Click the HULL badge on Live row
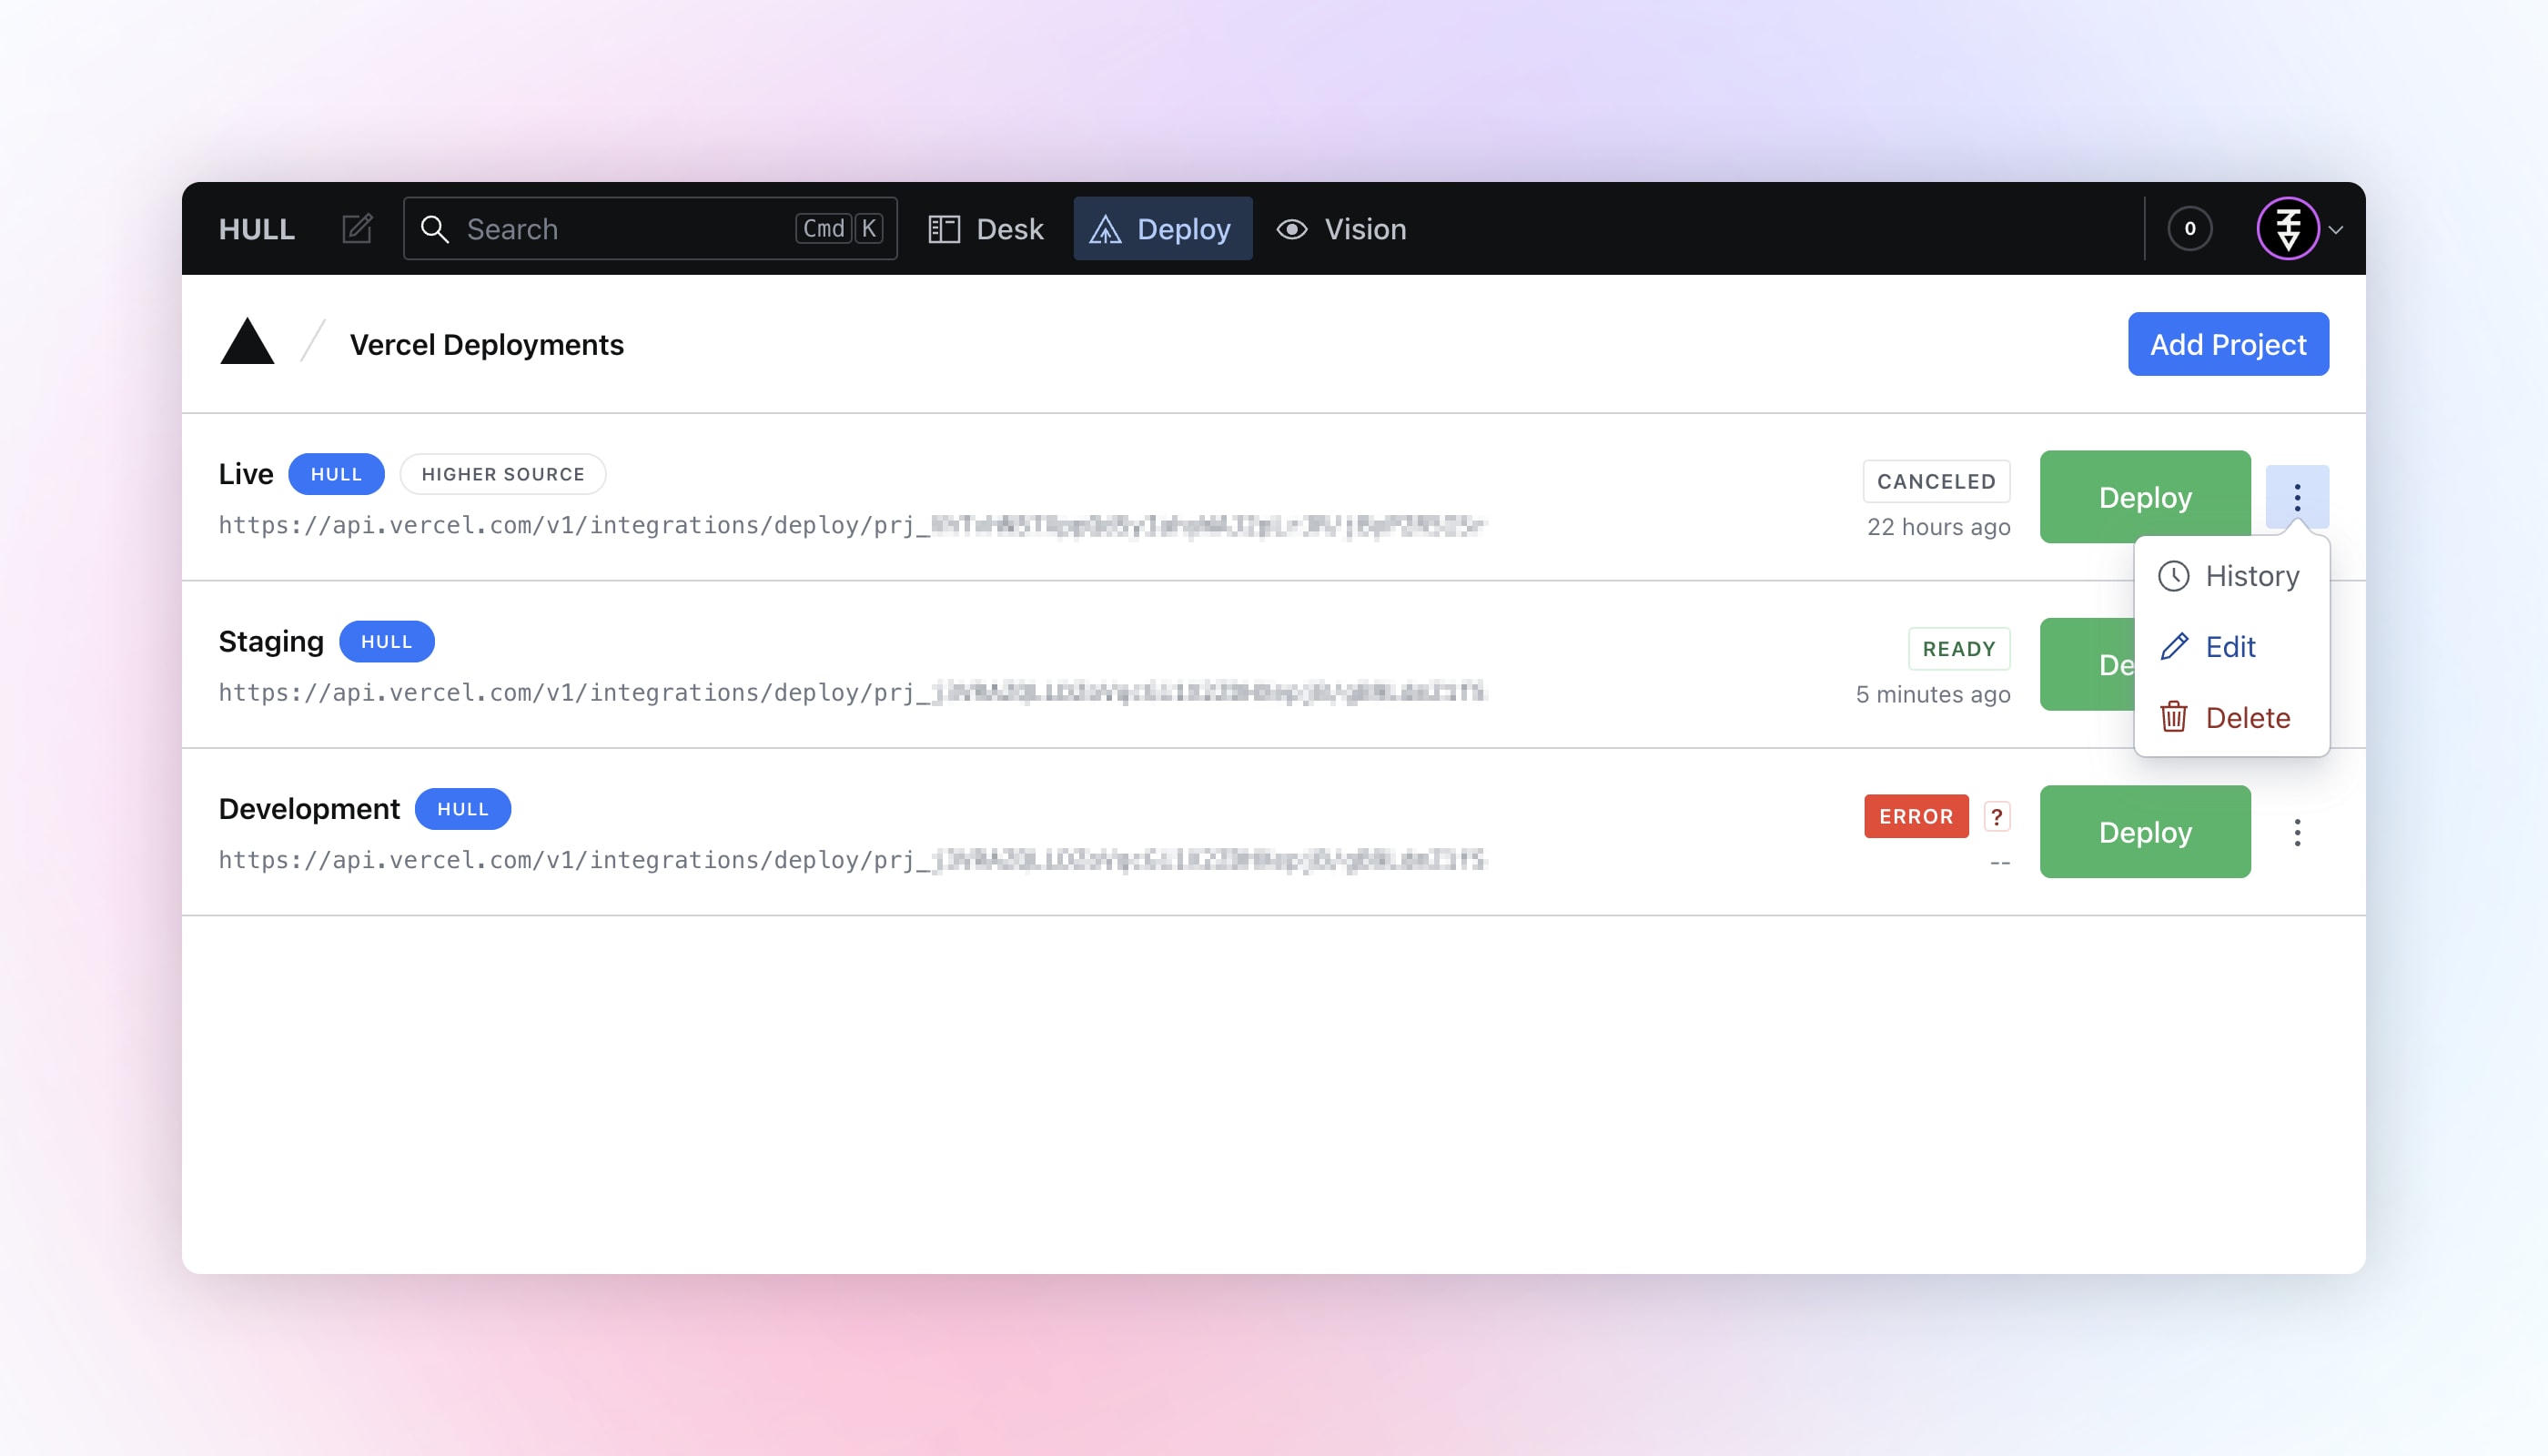This screenshot has width=2548, height=1456. [x=336, y=474]
